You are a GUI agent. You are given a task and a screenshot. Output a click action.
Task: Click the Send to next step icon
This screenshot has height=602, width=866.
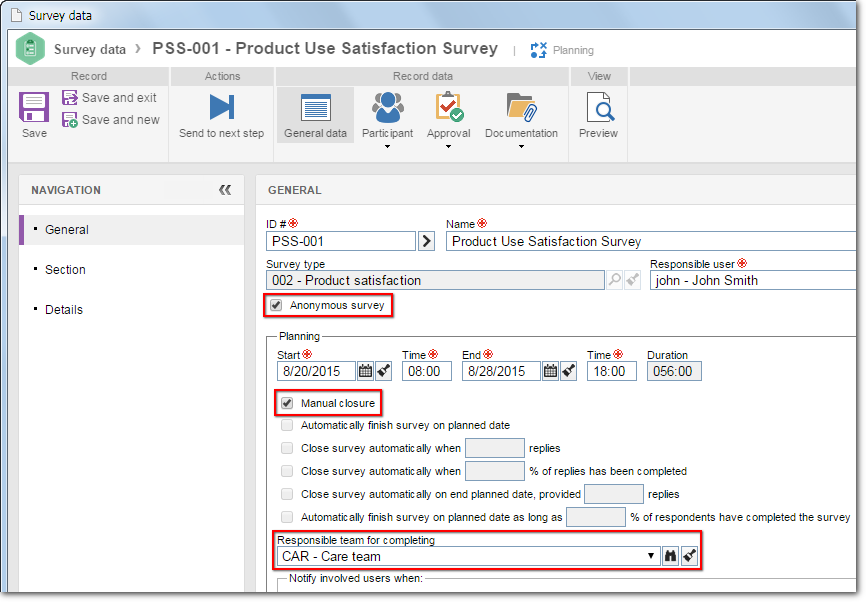[x=221, y=107]
